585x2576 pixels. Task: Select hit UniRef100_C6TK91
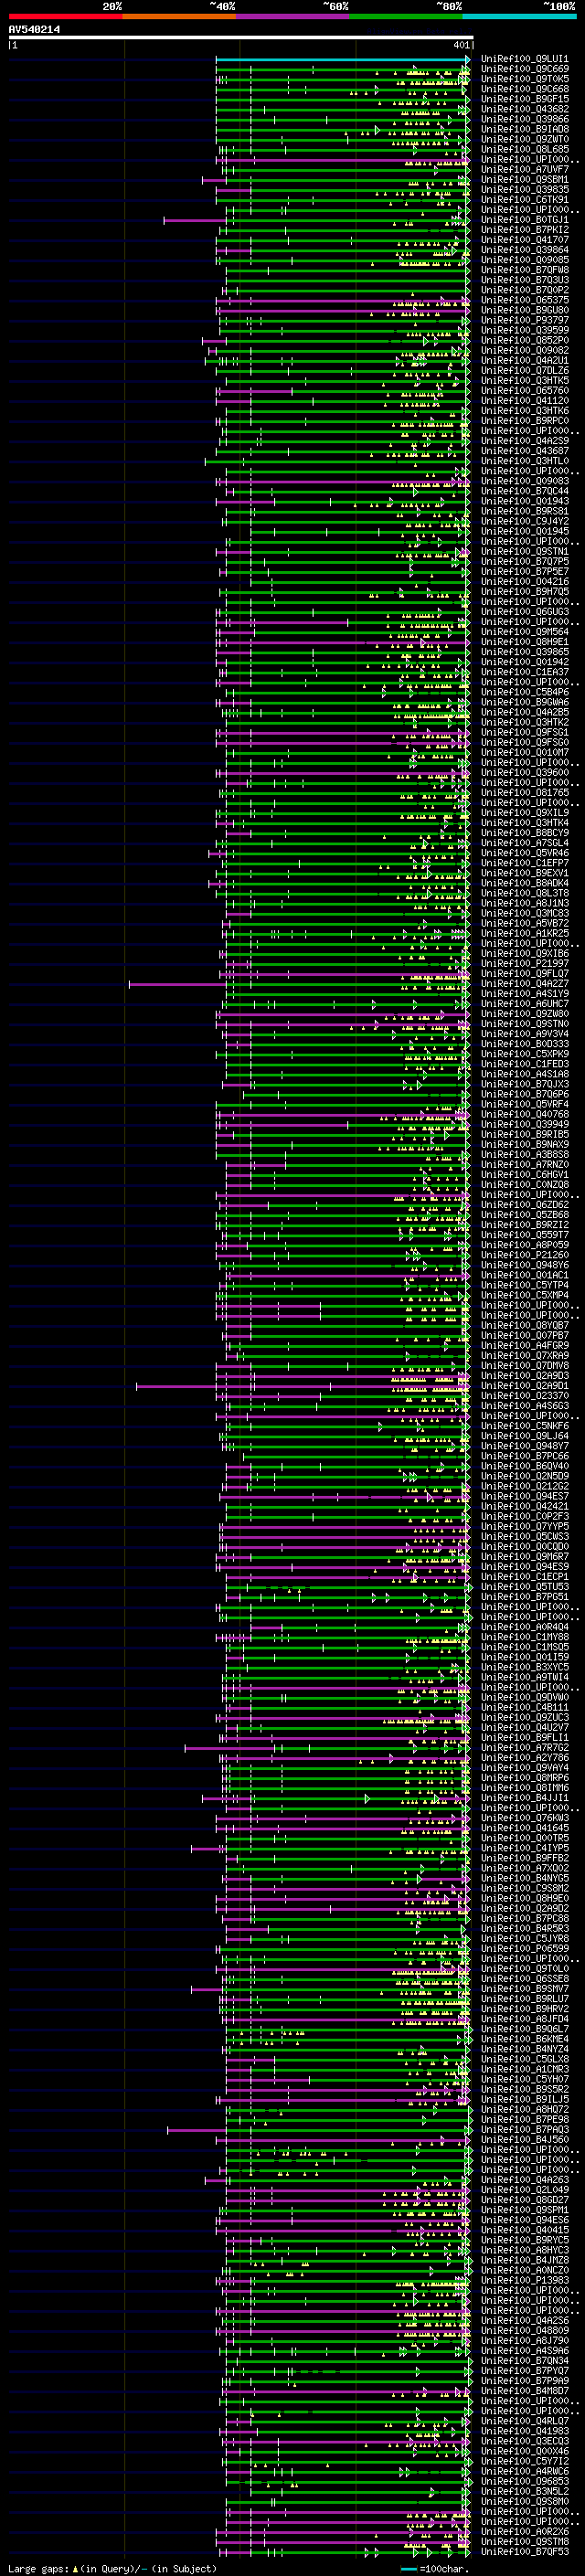[525, 200]
